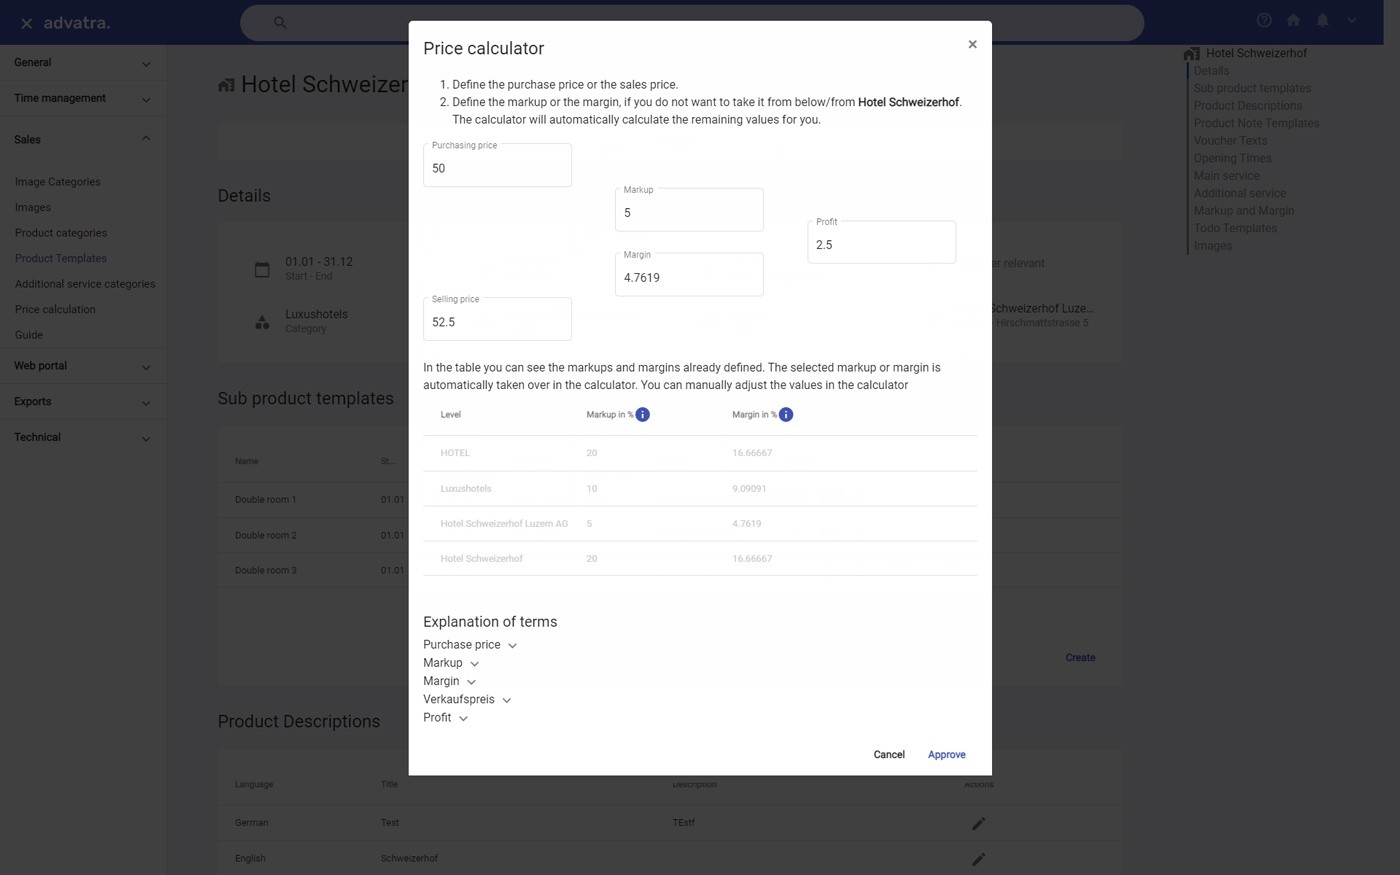The width and height of the screenshot is (1400, 875).
Task: Click the category shapes icon beside Luxushotels
Action: pyautogui.click(x=262, y=322)
